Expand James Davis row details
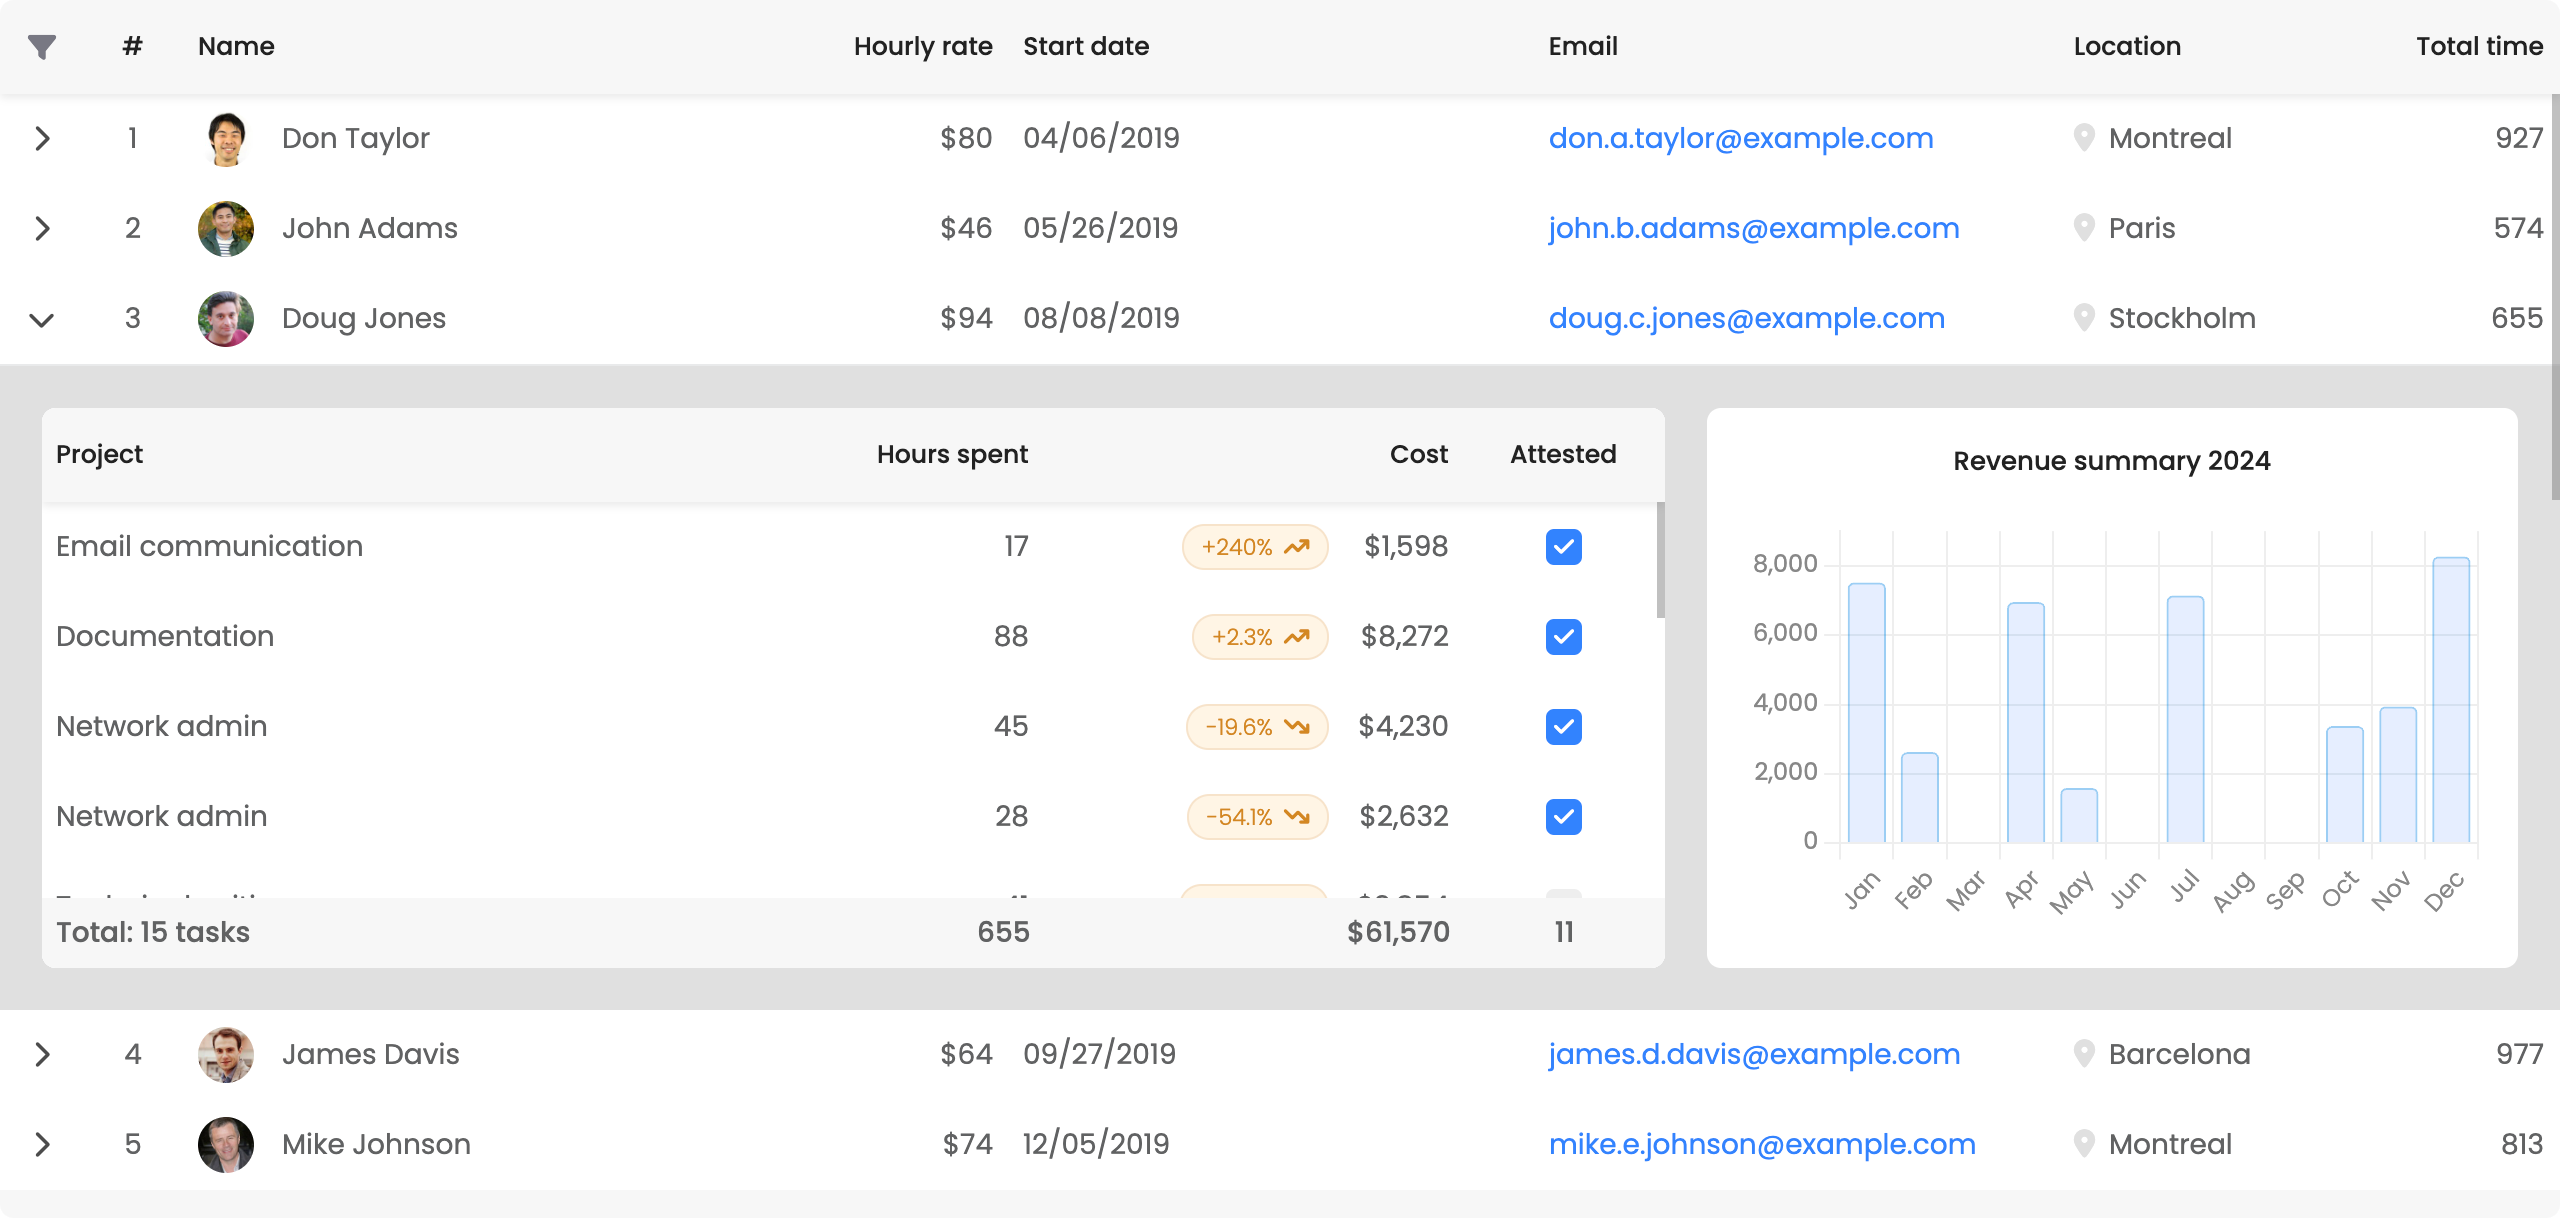This screenshot has height=1218, width=2560. click(42, 1054)
